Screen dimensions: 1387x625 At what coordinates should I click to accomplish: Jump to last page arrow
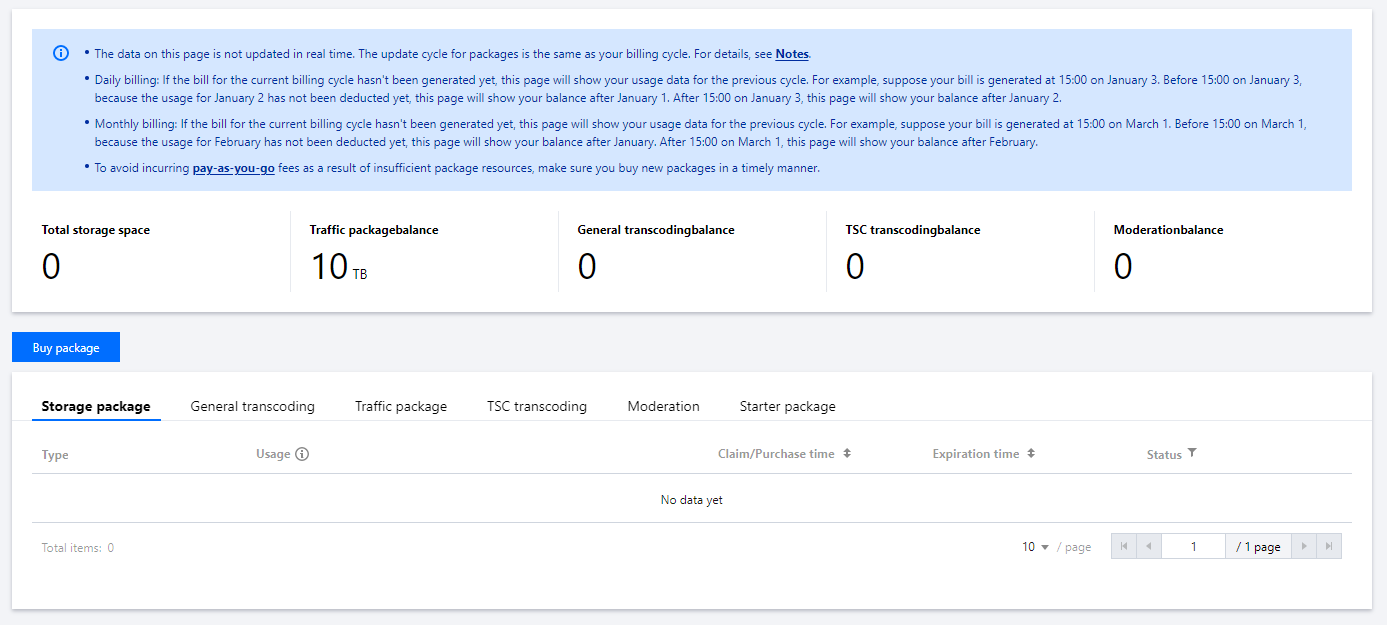(1329, 546)
